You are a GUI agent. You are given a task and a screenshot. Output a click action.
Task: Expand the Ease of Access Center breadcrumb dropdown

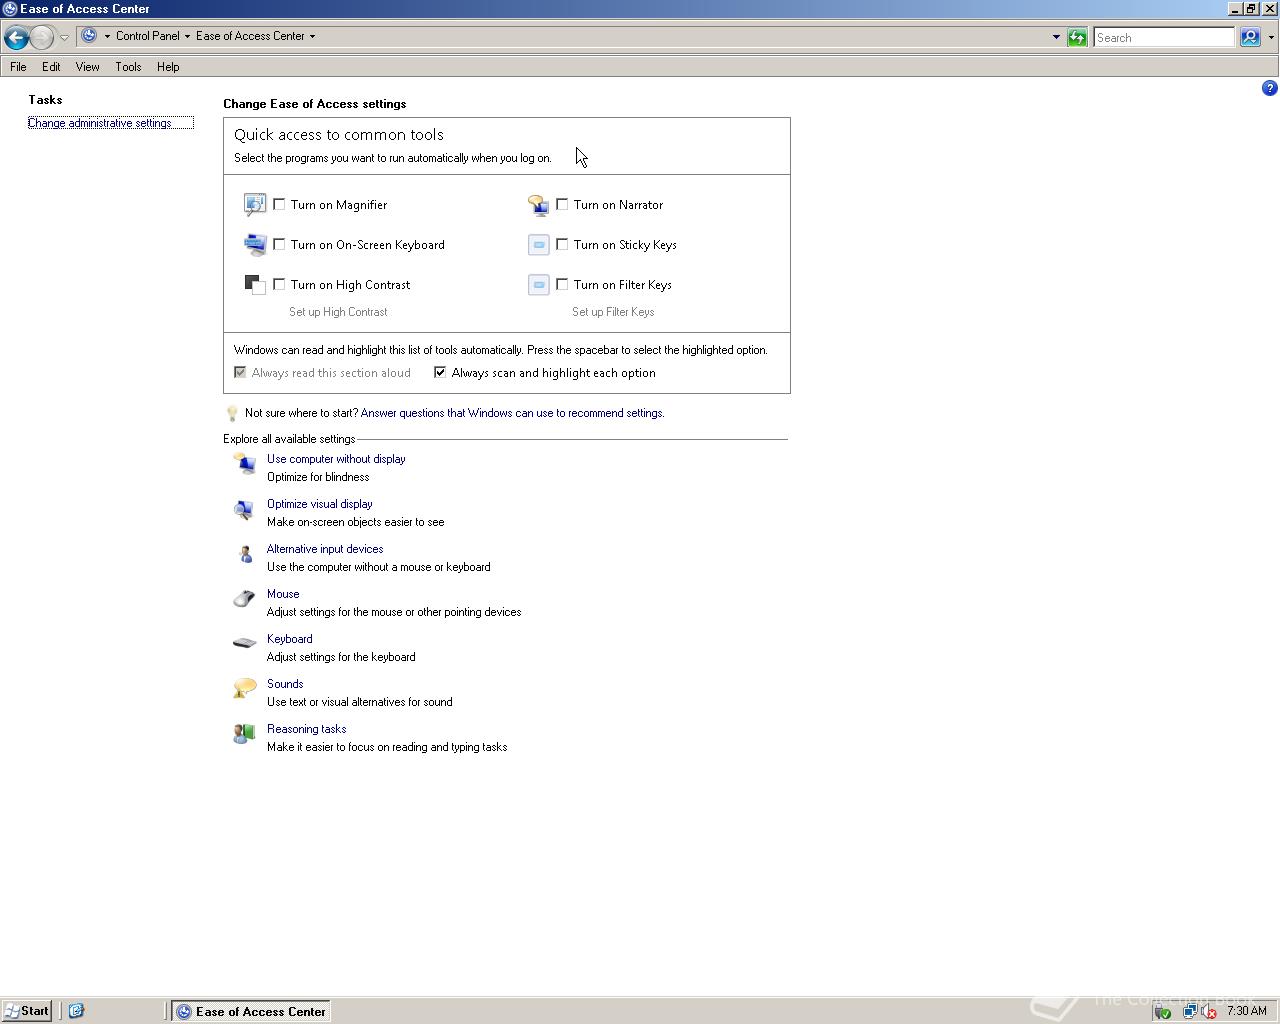[x=312, y=36]
